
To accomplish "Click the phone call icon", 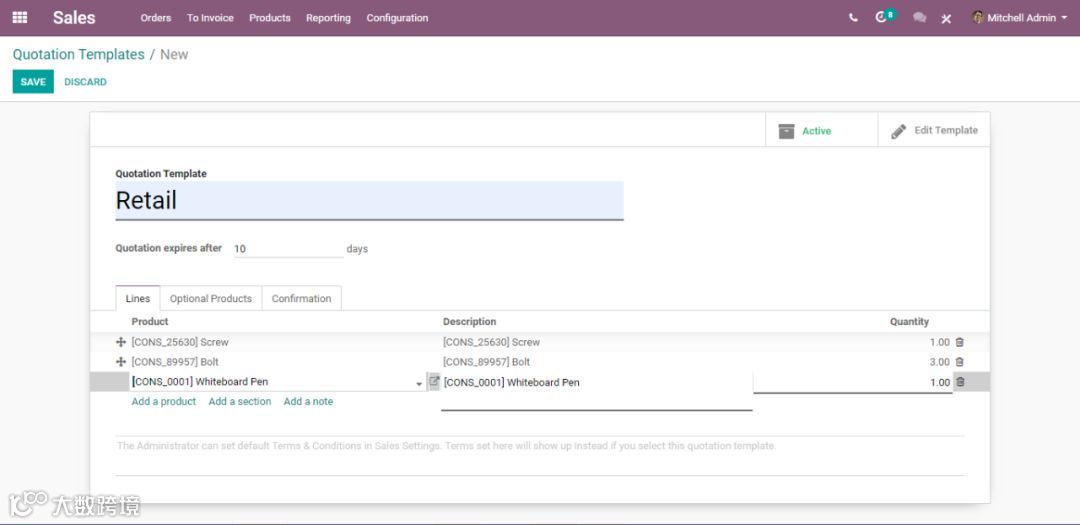I will pyautogui.click(x=853, y=18).
